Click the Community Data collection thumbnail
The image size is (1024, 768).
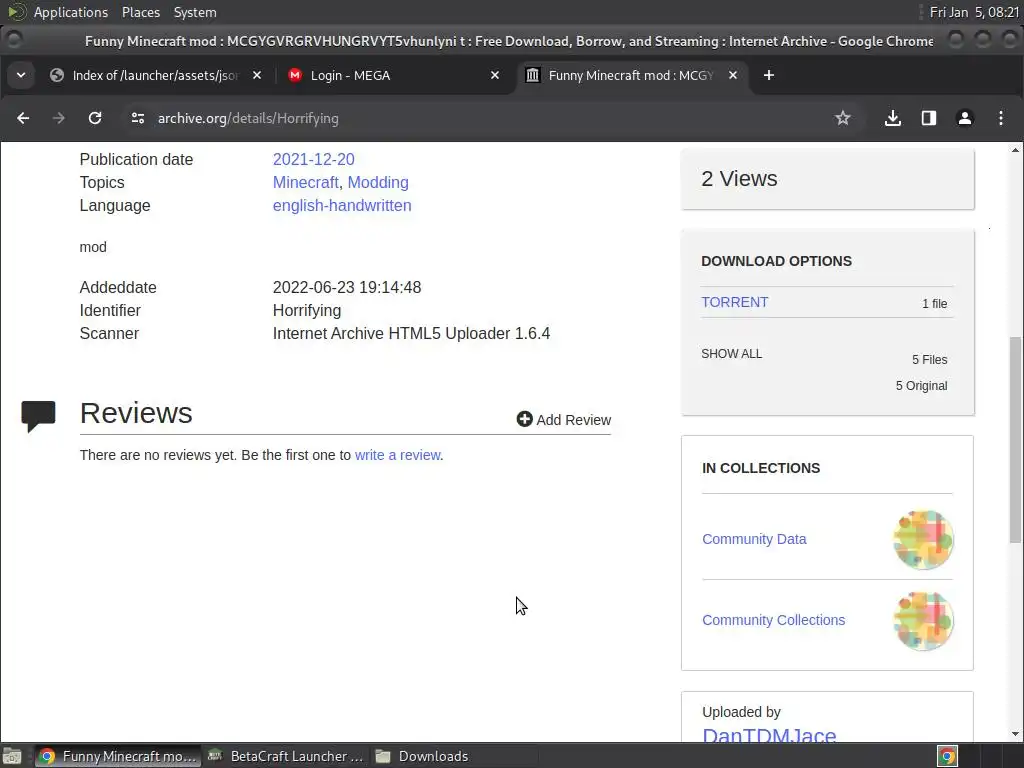tap(923, 539)
